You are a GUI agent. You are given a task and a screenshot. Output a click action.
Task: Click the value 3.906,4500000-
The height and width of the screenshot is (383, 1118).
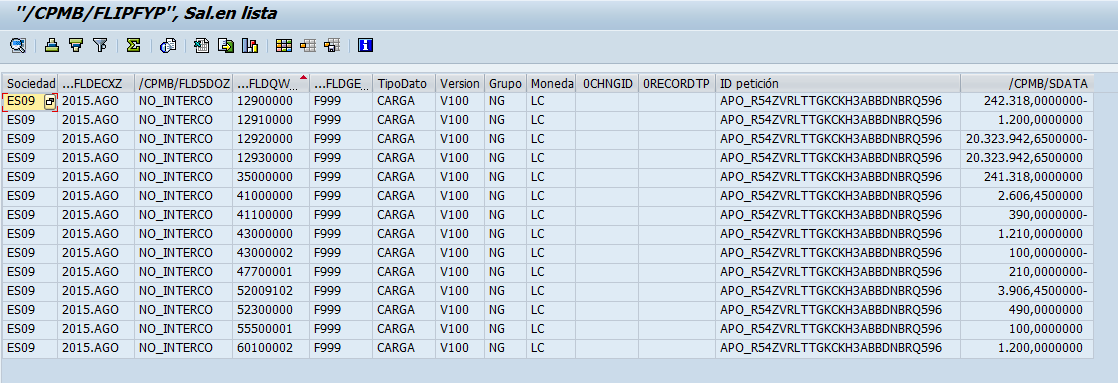(x=1043, y=291)
